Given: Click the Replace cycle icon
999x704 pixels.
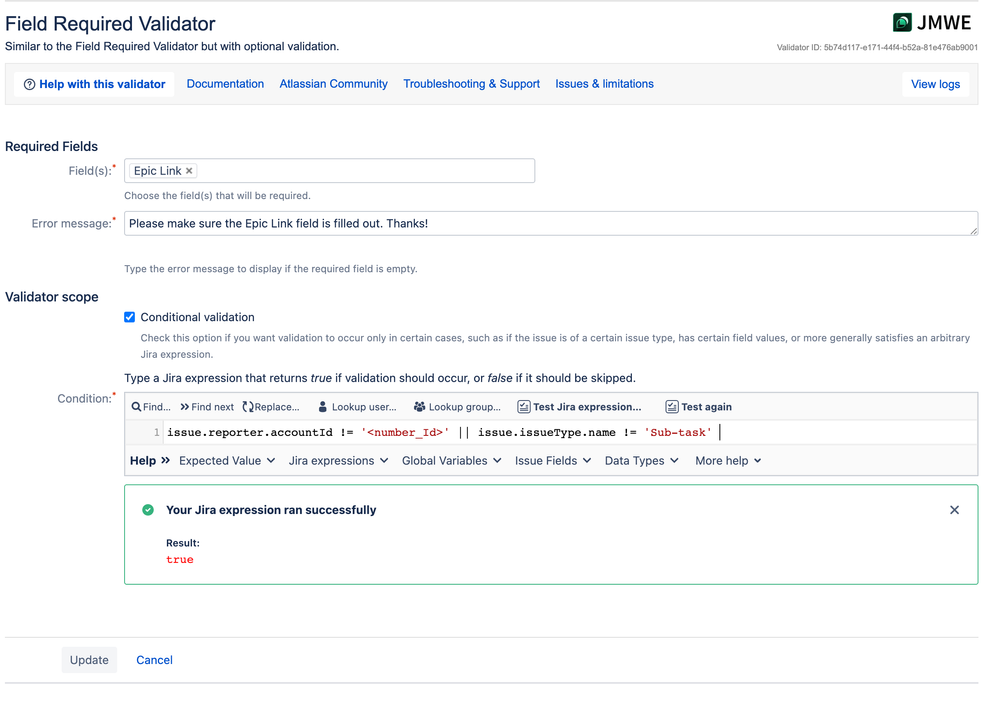Looking at the screenshot, I should [248, 406].
